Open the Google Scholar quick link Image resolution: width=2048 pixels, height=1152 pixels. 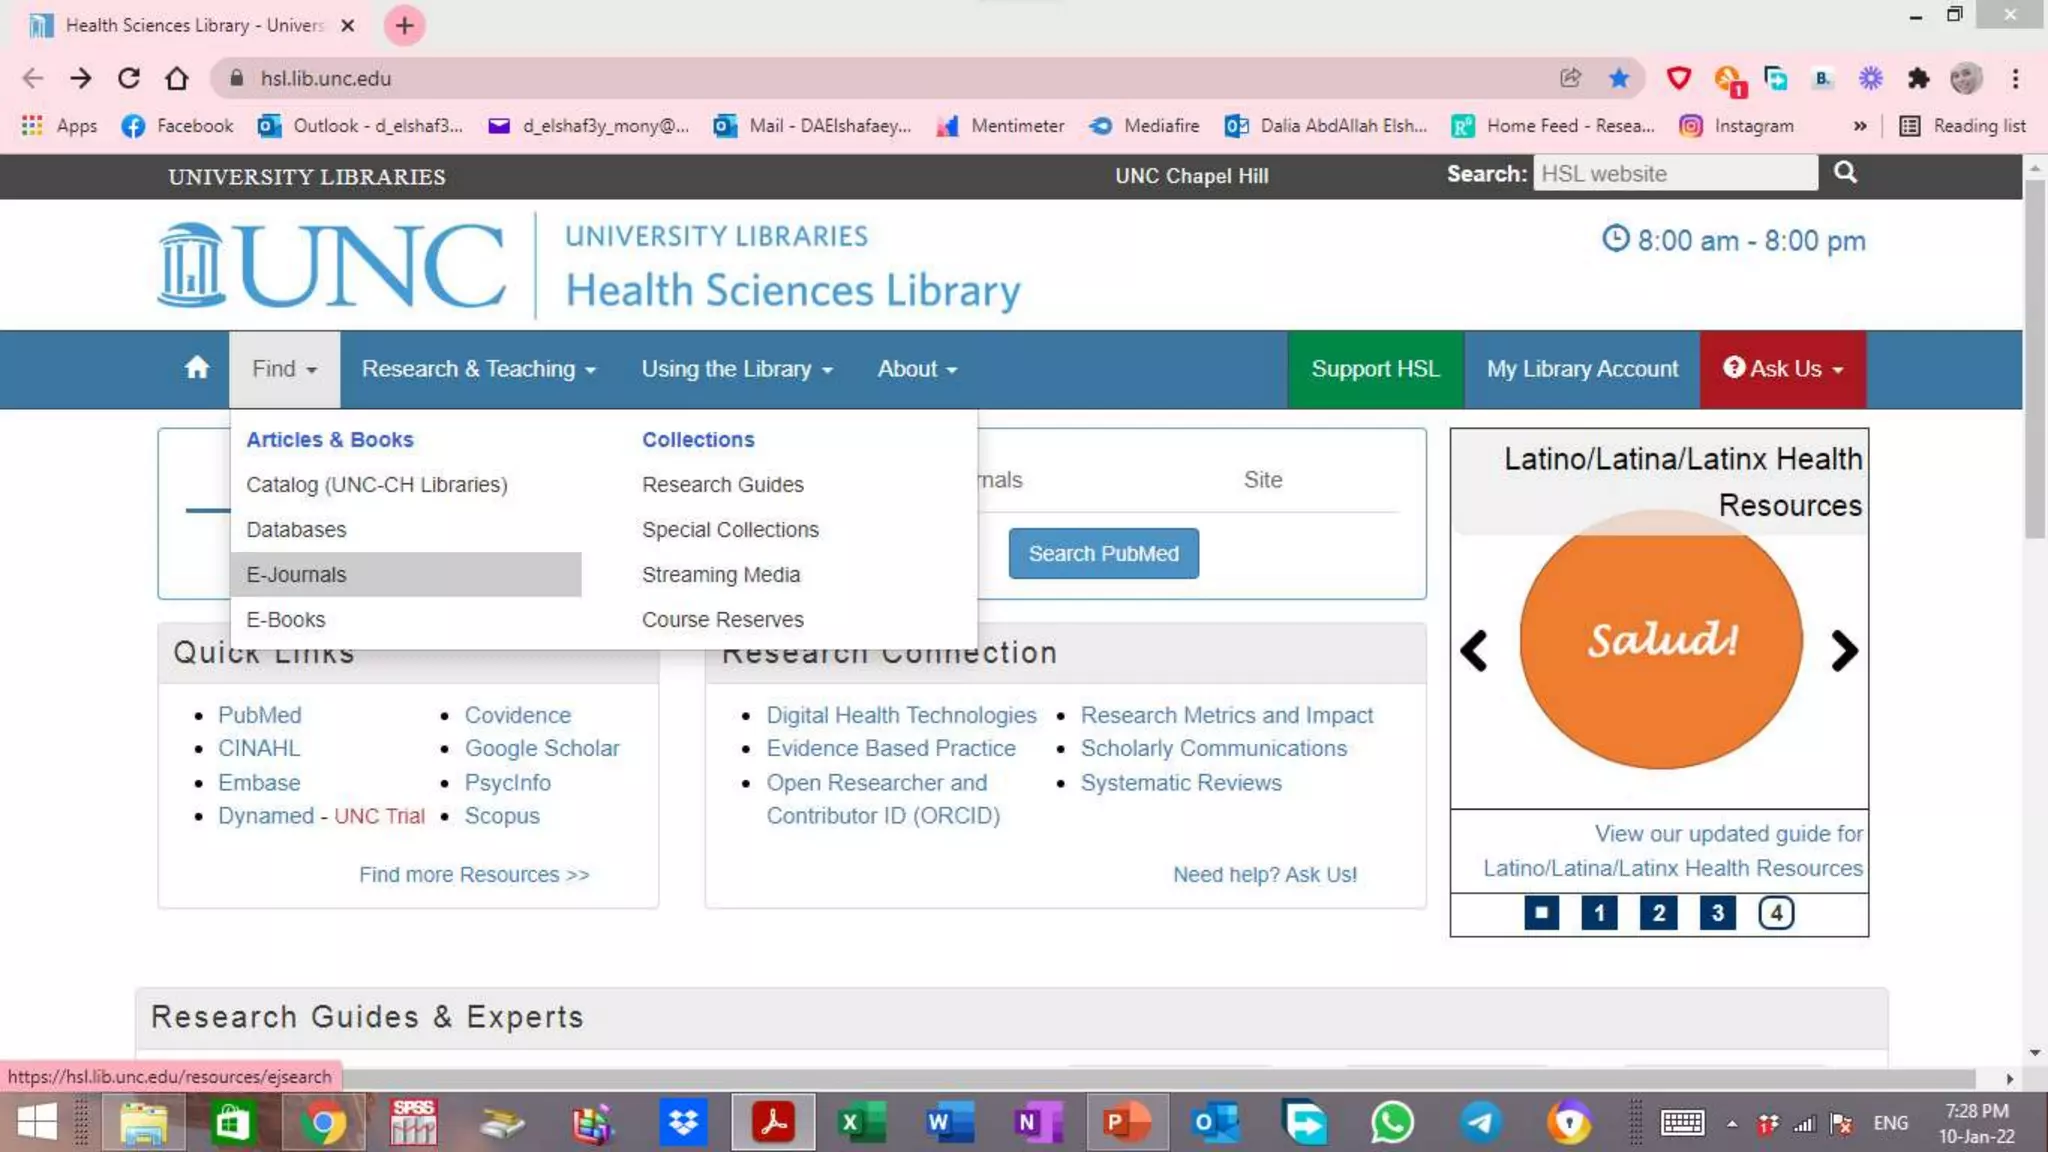pos(541,748)
